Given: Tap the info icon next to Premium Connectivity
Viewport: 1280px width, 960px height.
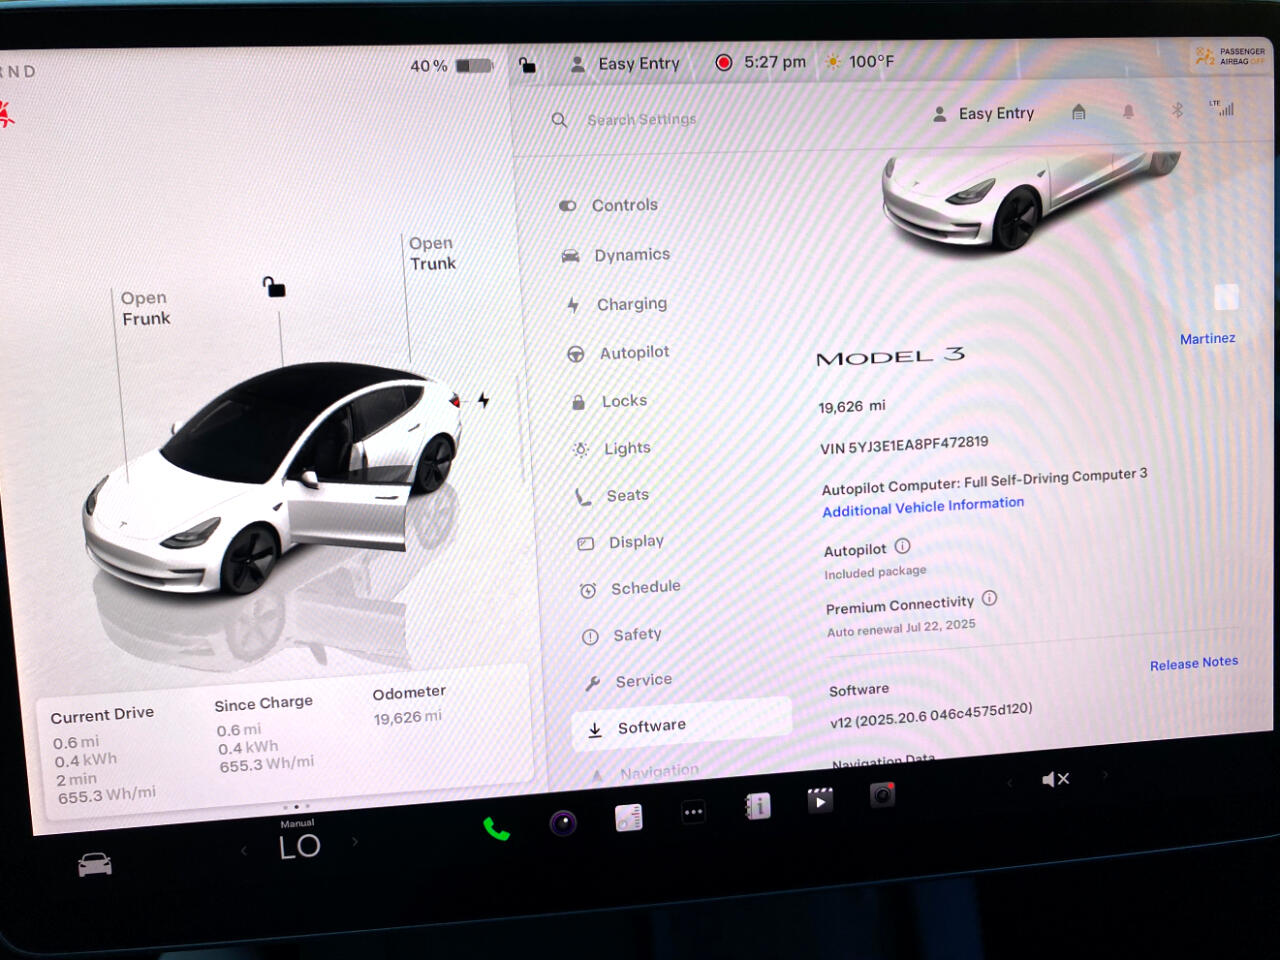Looking at the screenshot, I should tap(989, 598).
